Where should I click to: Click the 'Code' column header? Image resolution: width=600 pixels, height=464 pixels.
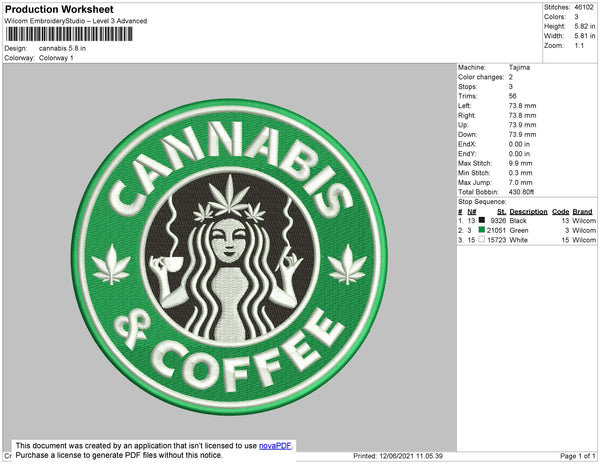click(561, 212)
